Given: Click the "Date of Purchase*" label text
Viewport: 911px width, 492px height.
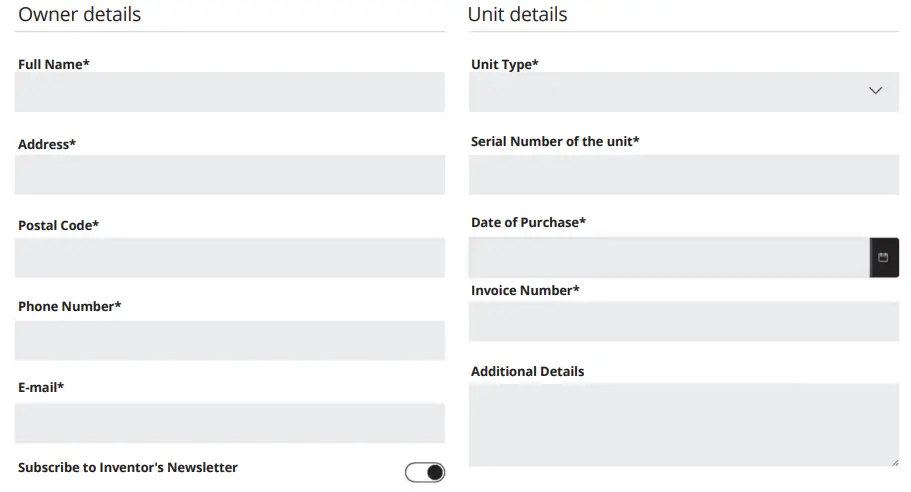Looking at the screenshot, I should (x=528, y=222).
